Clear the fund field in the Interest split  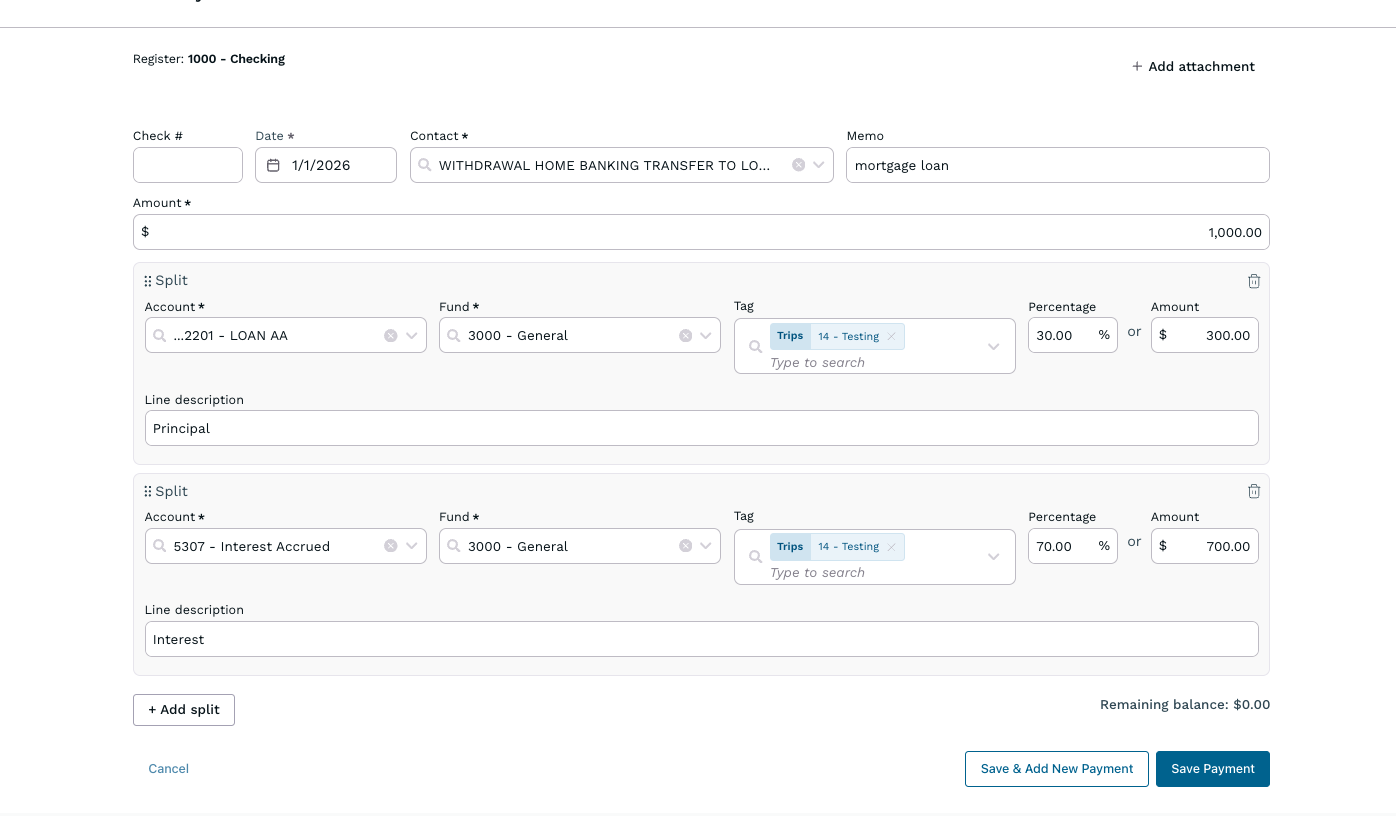click(685, 546)
